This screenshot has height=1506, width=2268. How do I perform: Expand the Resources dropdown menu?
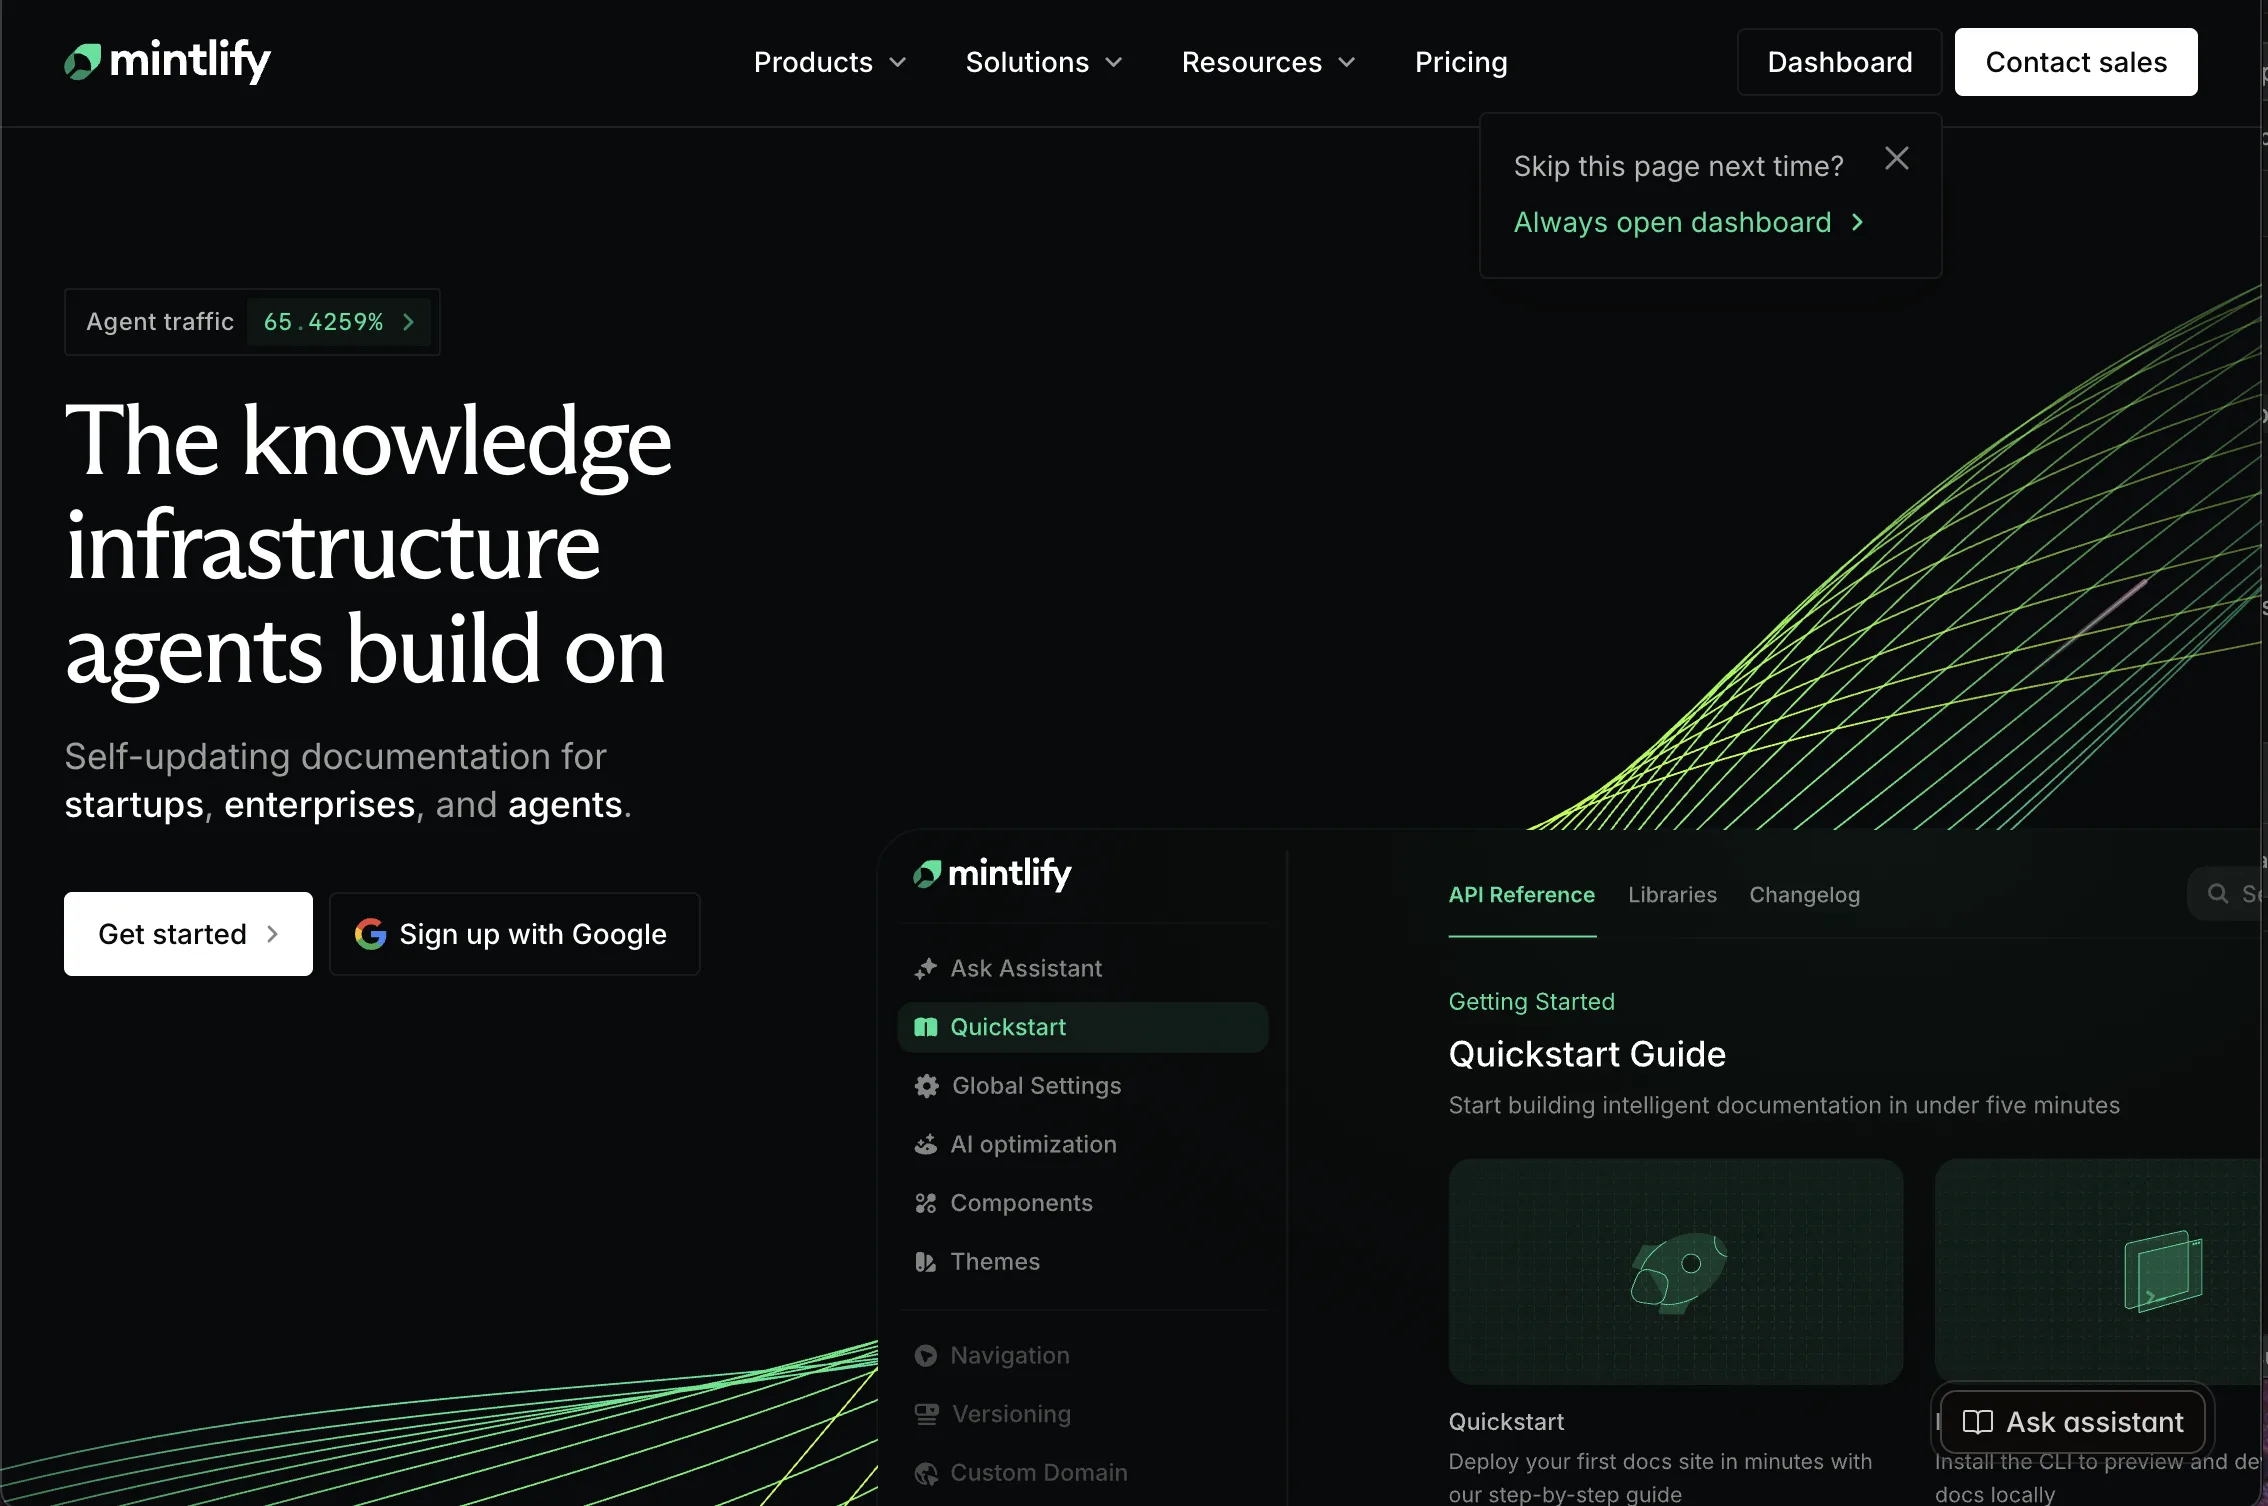click(1268, 62)
